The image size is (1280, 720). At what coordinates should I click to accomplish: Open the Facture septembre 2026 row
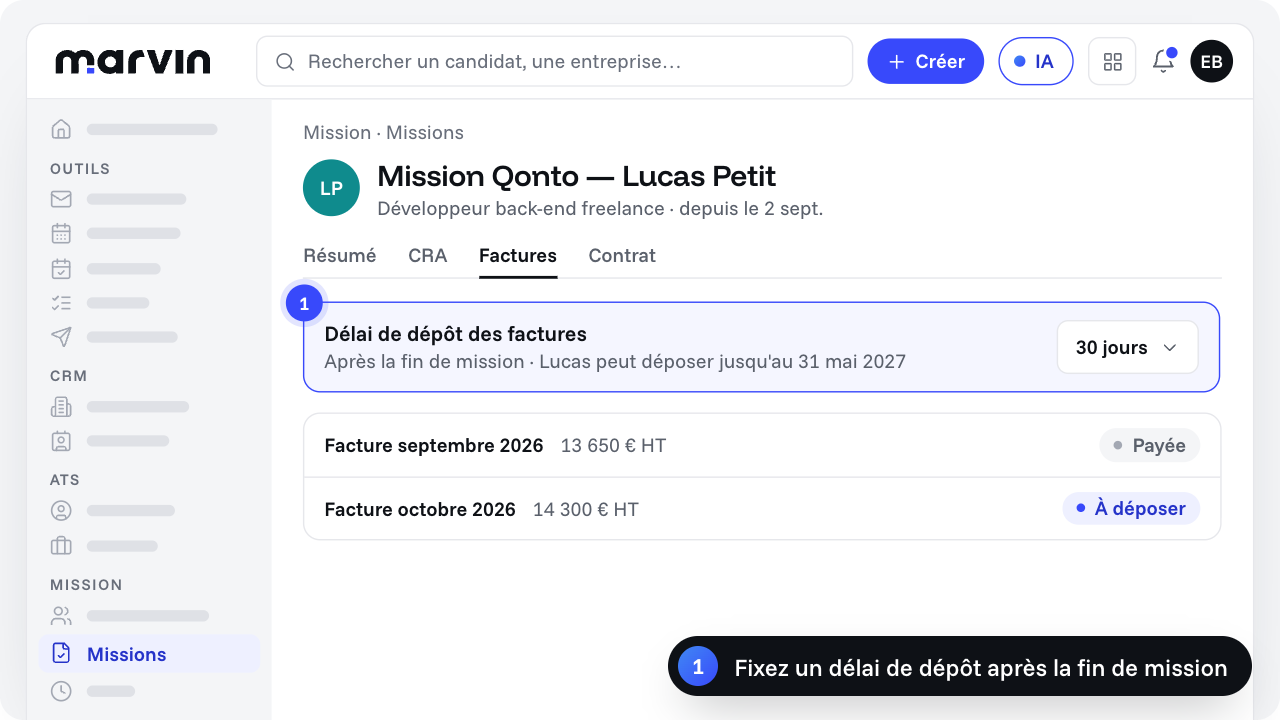click(762, 445)
